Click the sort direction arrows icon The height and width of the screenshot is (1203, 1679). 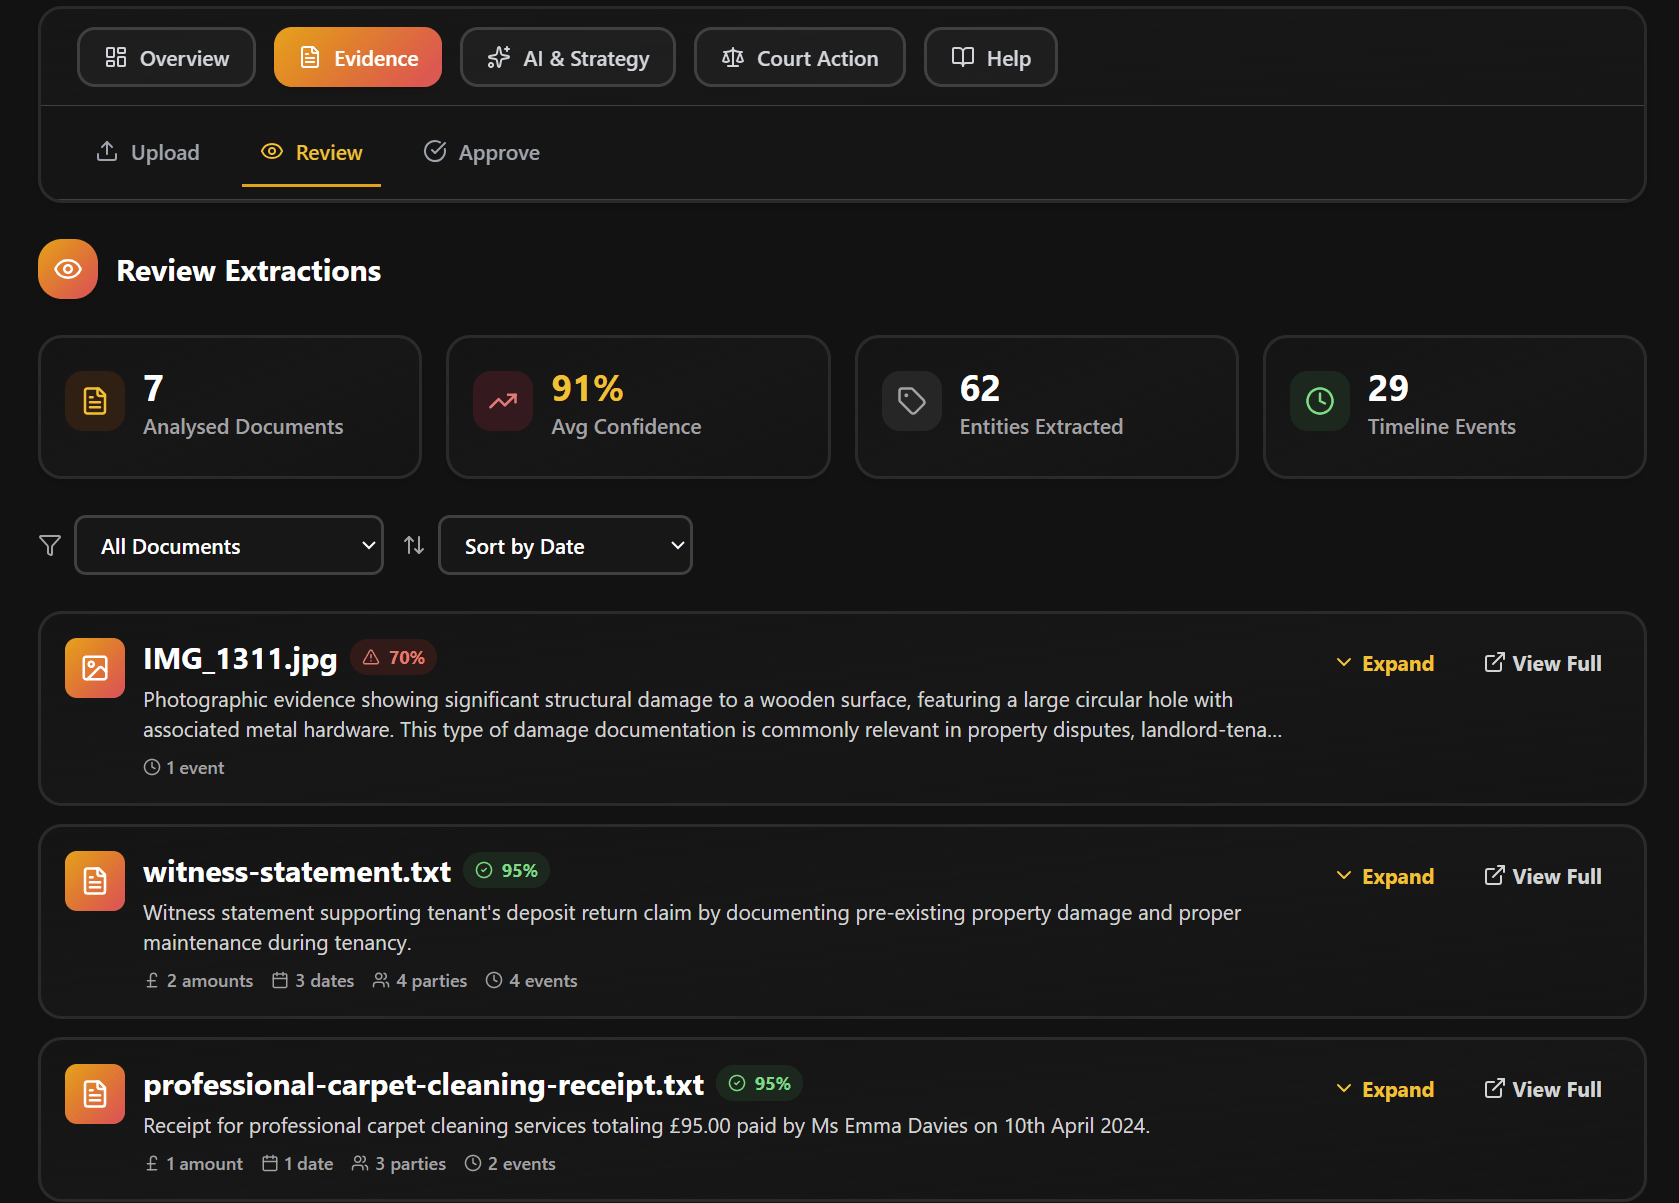tap(413, 545)
